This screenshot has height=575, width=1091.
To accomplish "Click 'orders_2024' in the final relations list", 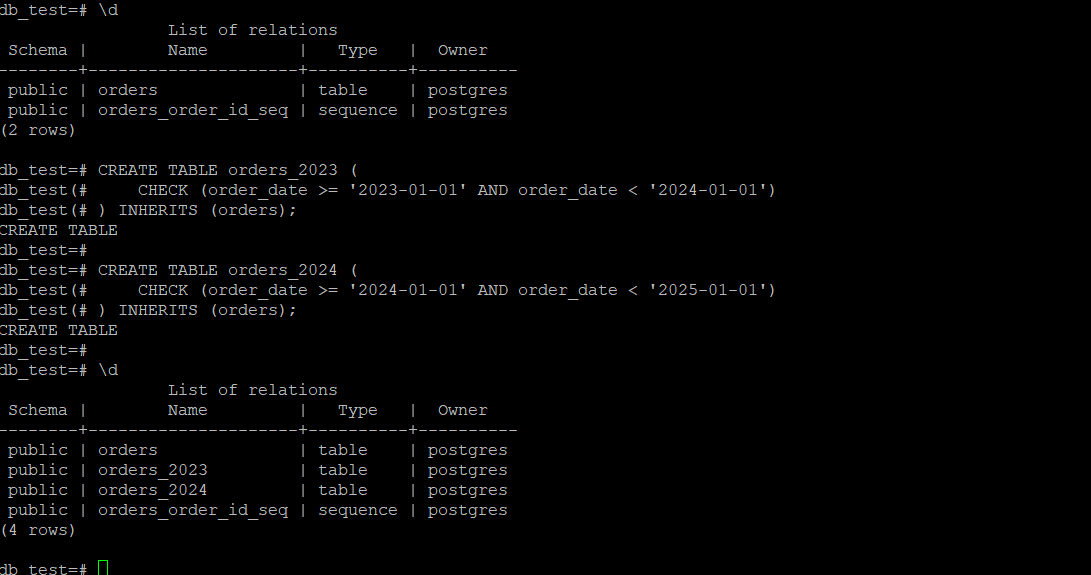I will click(152, 490).
